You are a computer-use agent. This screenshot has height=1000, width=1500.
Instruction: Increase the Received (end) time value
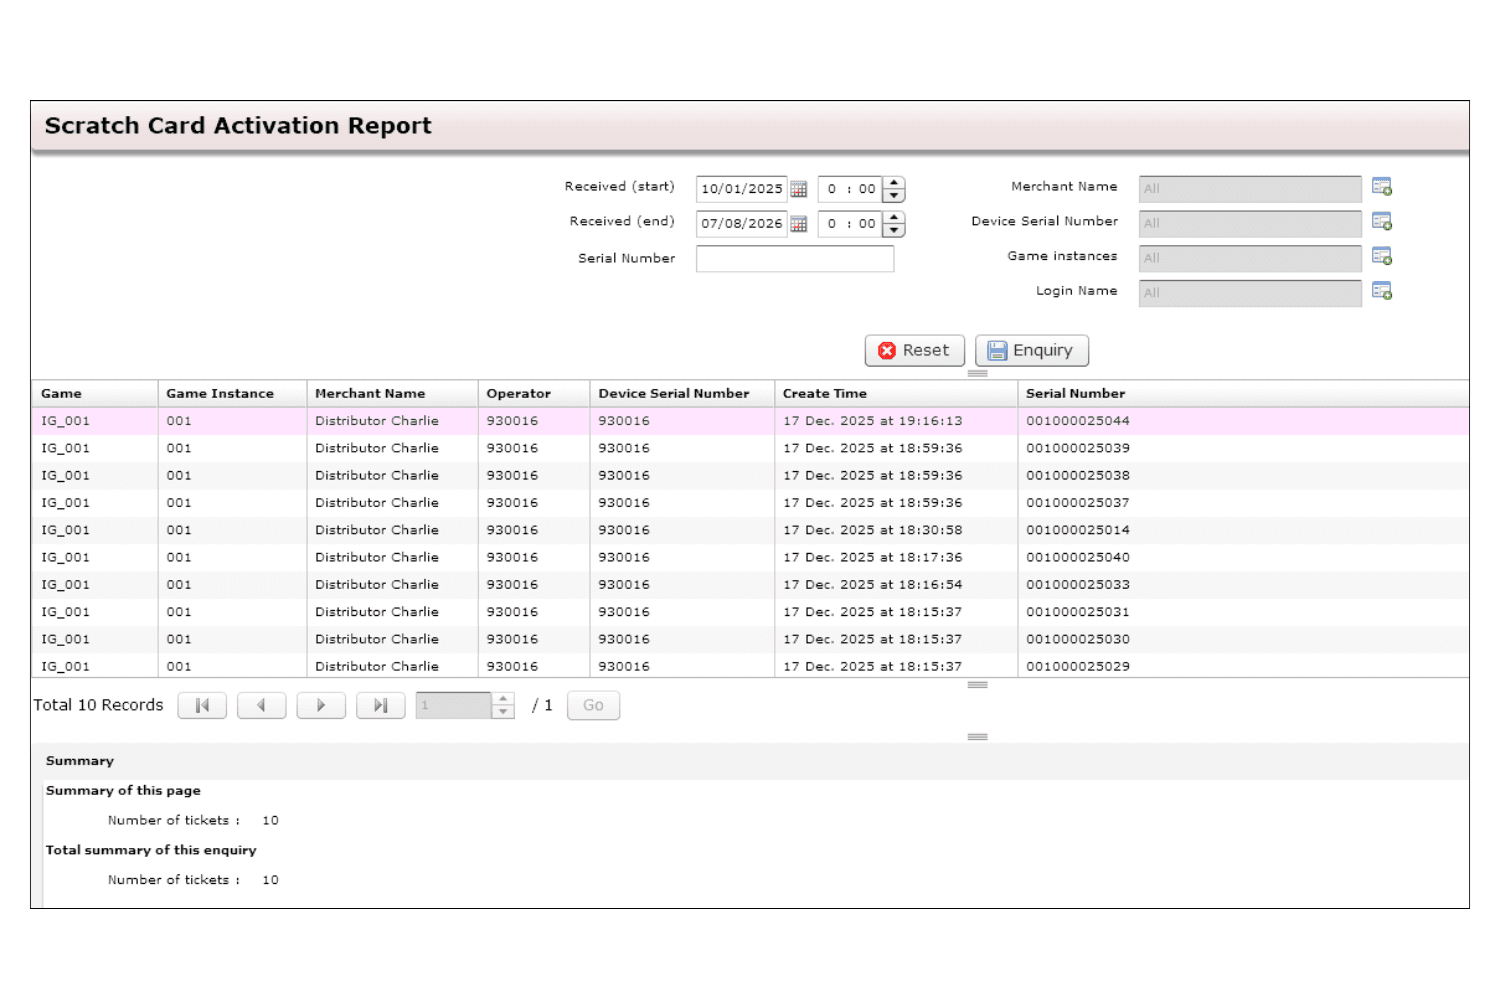tap(894, 218)
